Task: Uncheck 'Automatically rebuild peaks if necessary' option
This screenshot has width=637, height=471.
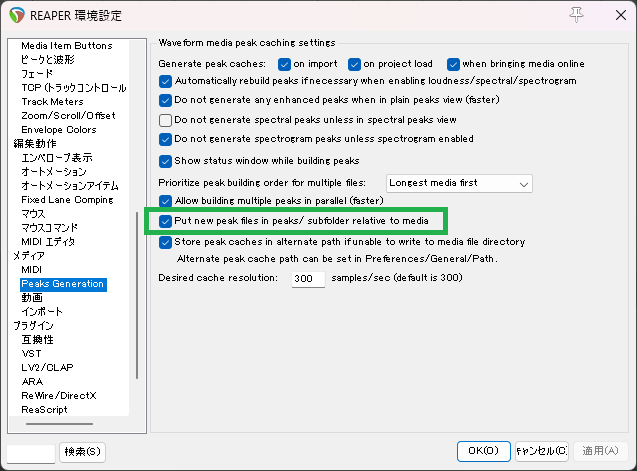Action: tap(165, 81)
